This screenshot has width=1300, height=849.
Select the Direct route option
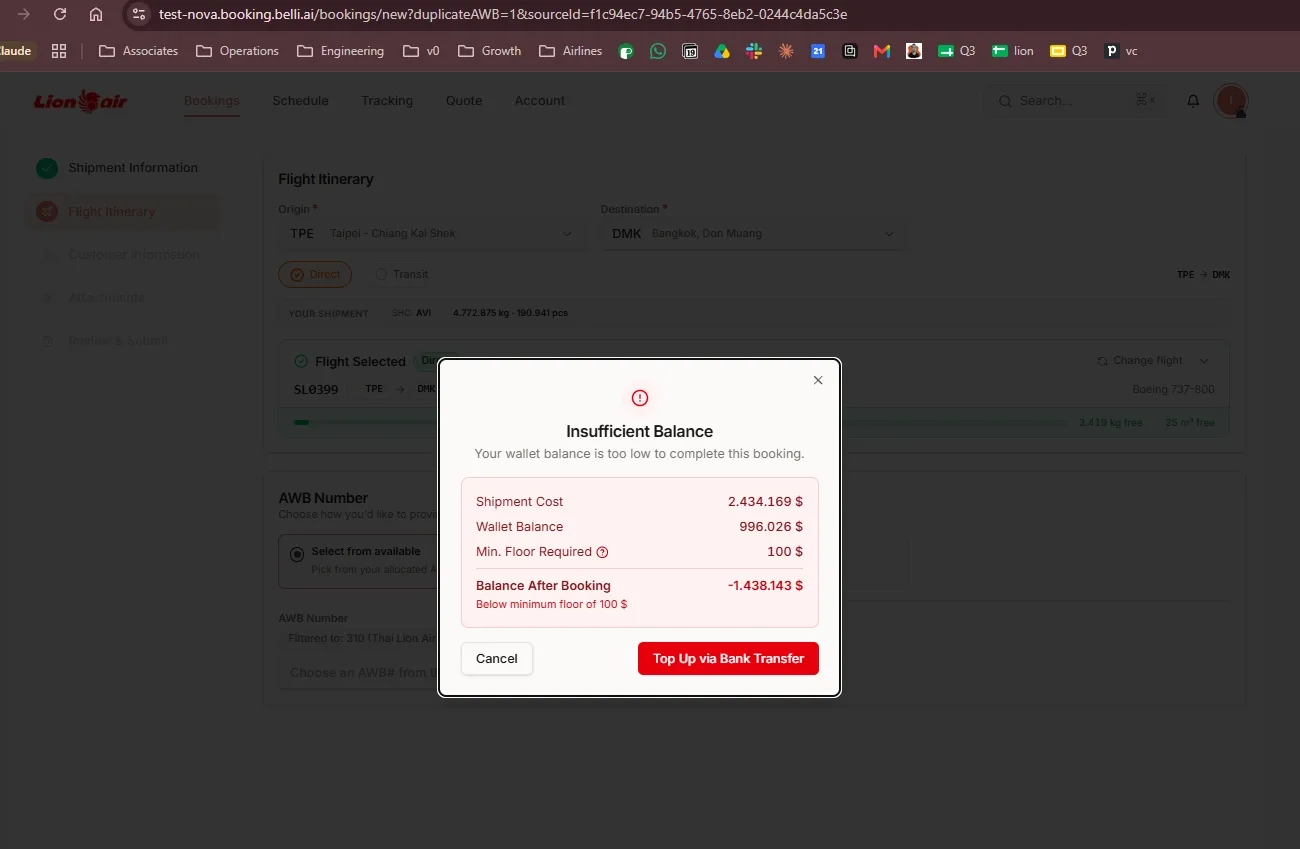(x=315, y=275)
